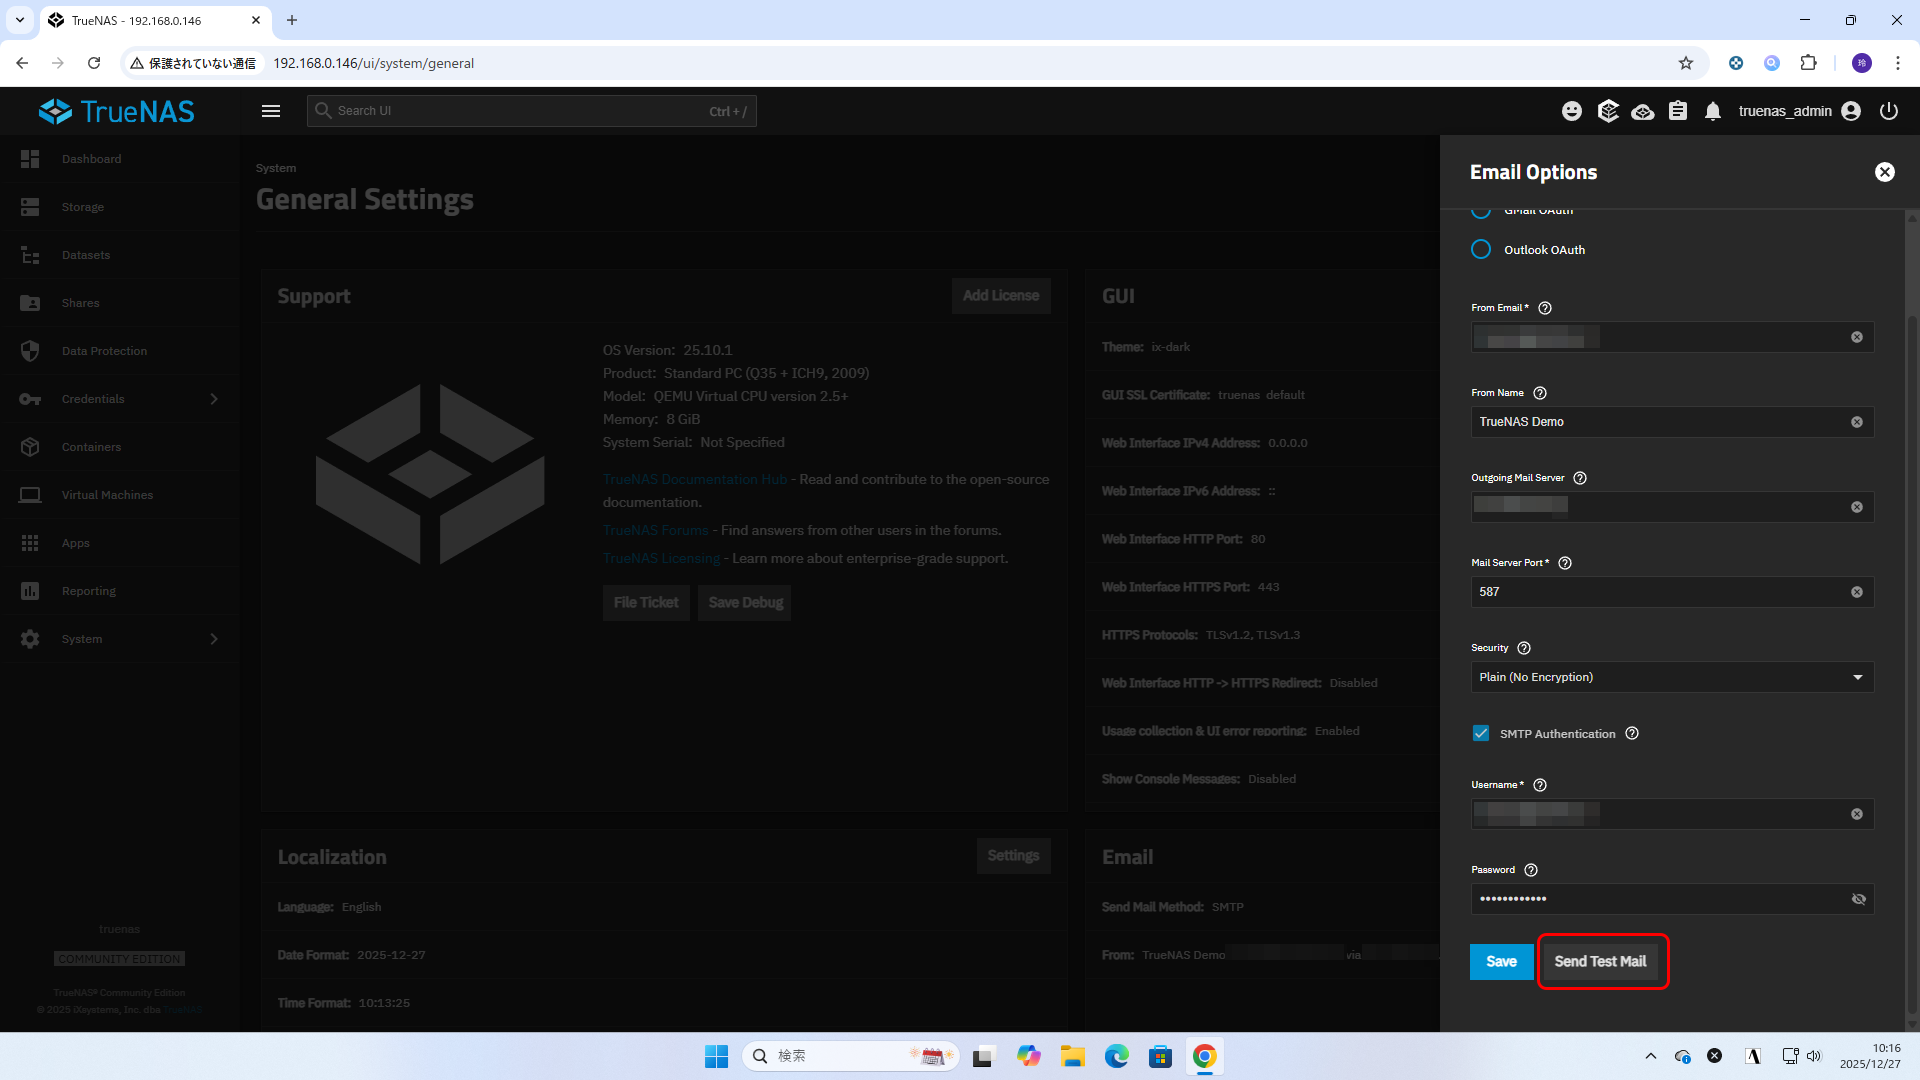The height and width of the screenshot is (1080, 1920).
Task: Click the Send Test Mail button
Action: click(x=1600, y=961)
